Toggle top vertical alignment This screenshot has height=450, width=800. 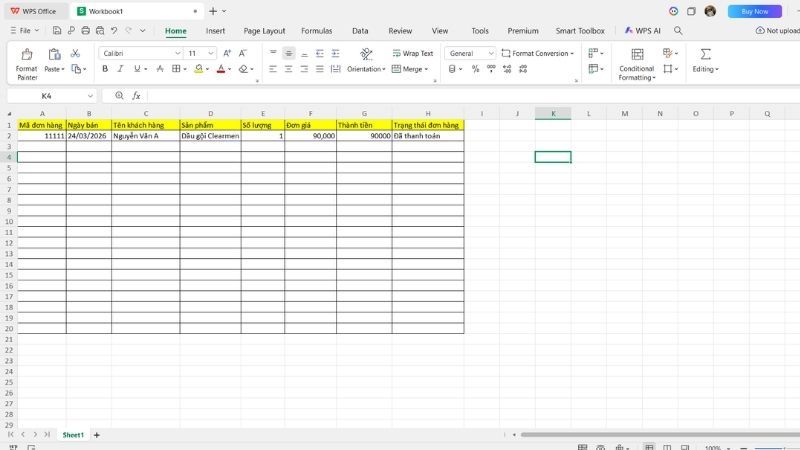pos(273,53)
